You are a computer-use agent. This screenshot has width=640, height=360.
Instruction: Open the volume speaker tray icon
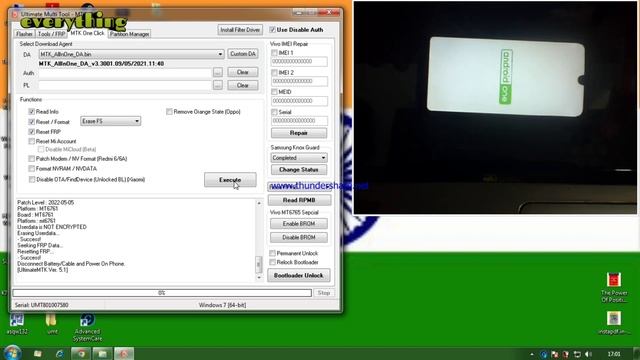click(x=588, y=354)
